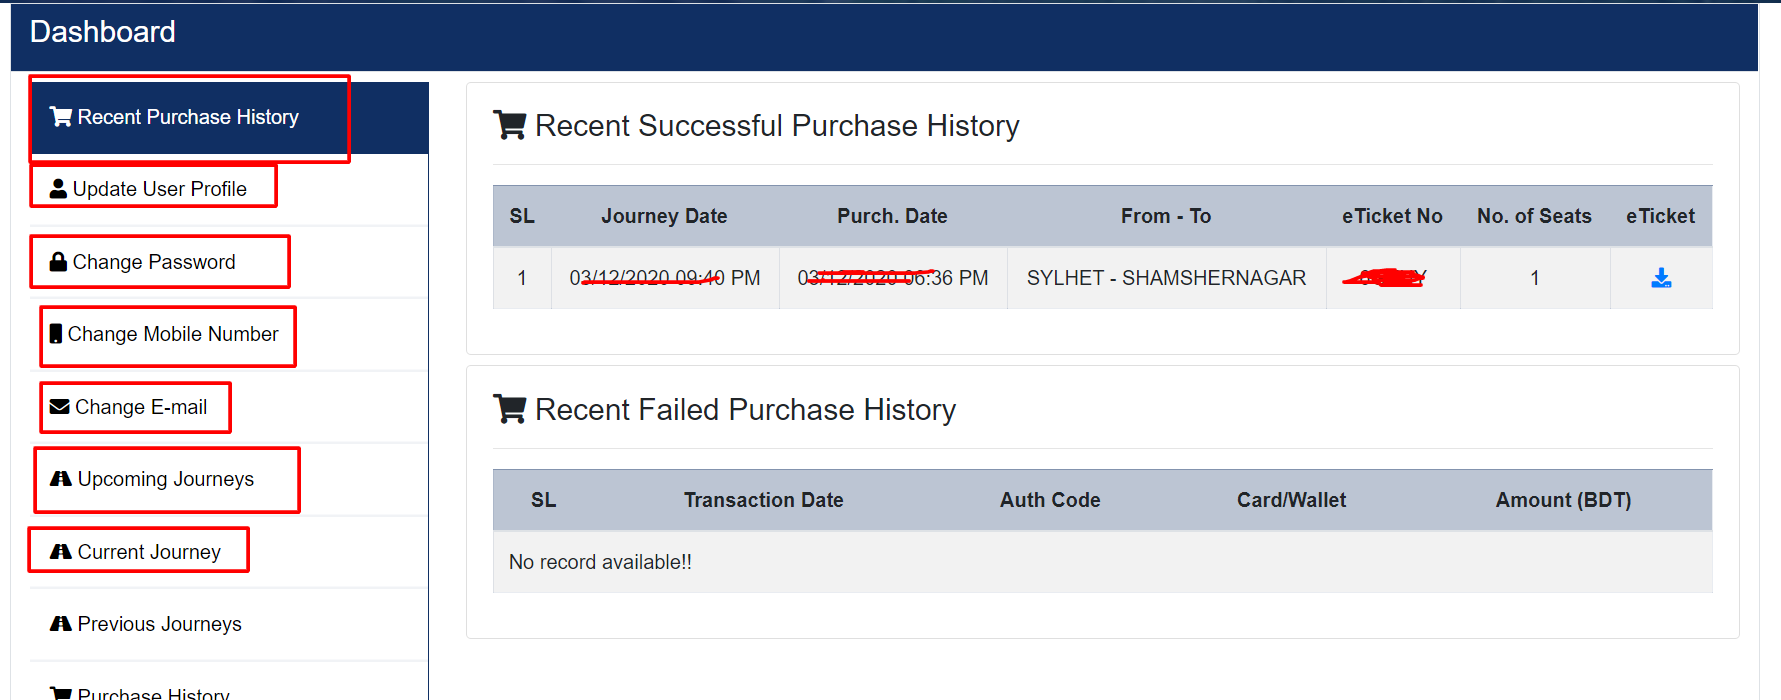Go to Change Password
The image size is (1781, 700).
[154, 262]
